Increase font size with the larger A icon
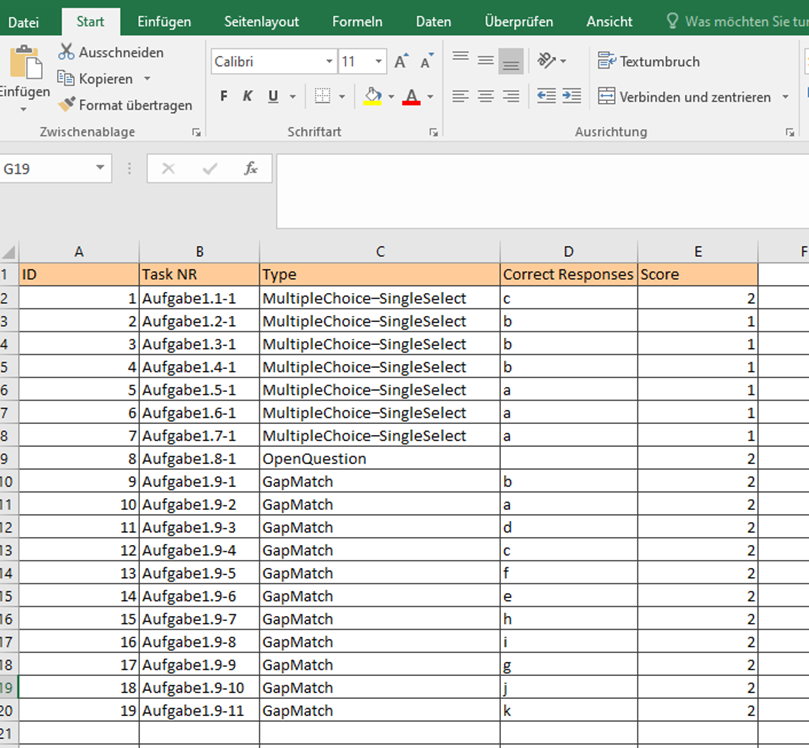 (x=399, y=60)
